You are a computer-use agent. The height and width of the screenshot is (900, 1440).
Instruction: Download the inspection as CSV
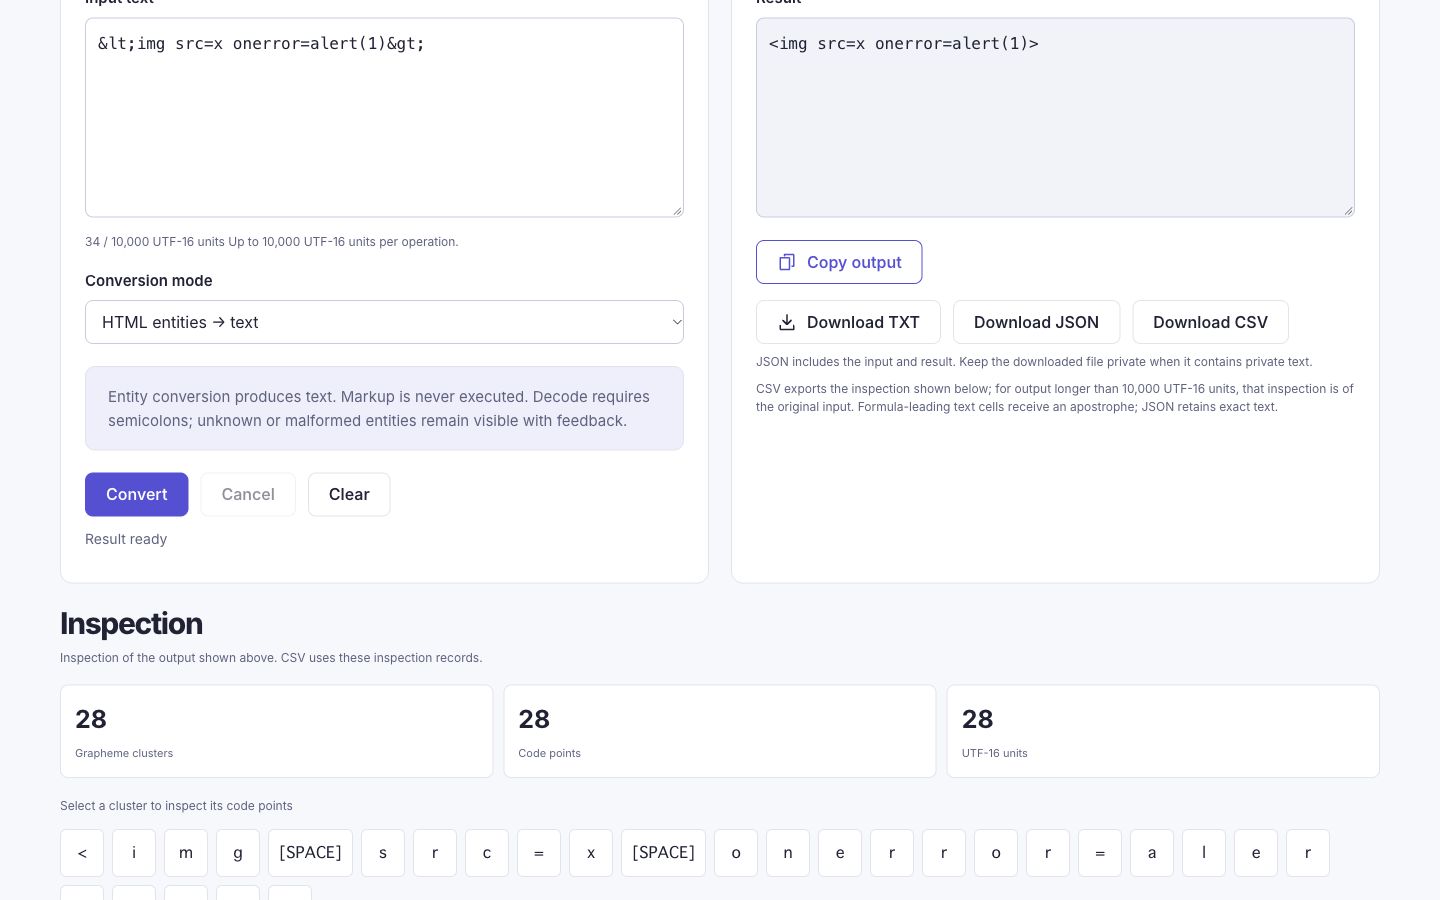click(x=1210, y=322)
